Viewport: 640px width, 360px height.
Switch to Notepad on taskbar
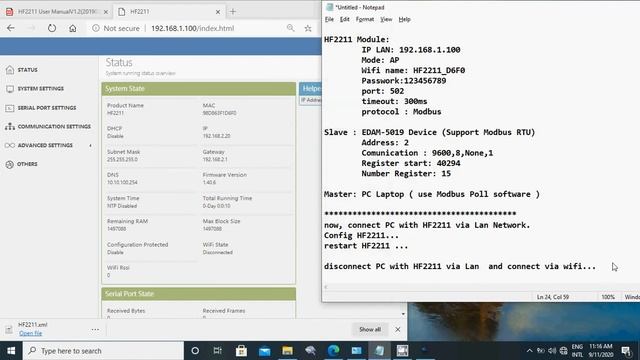[x=379, y=351]
